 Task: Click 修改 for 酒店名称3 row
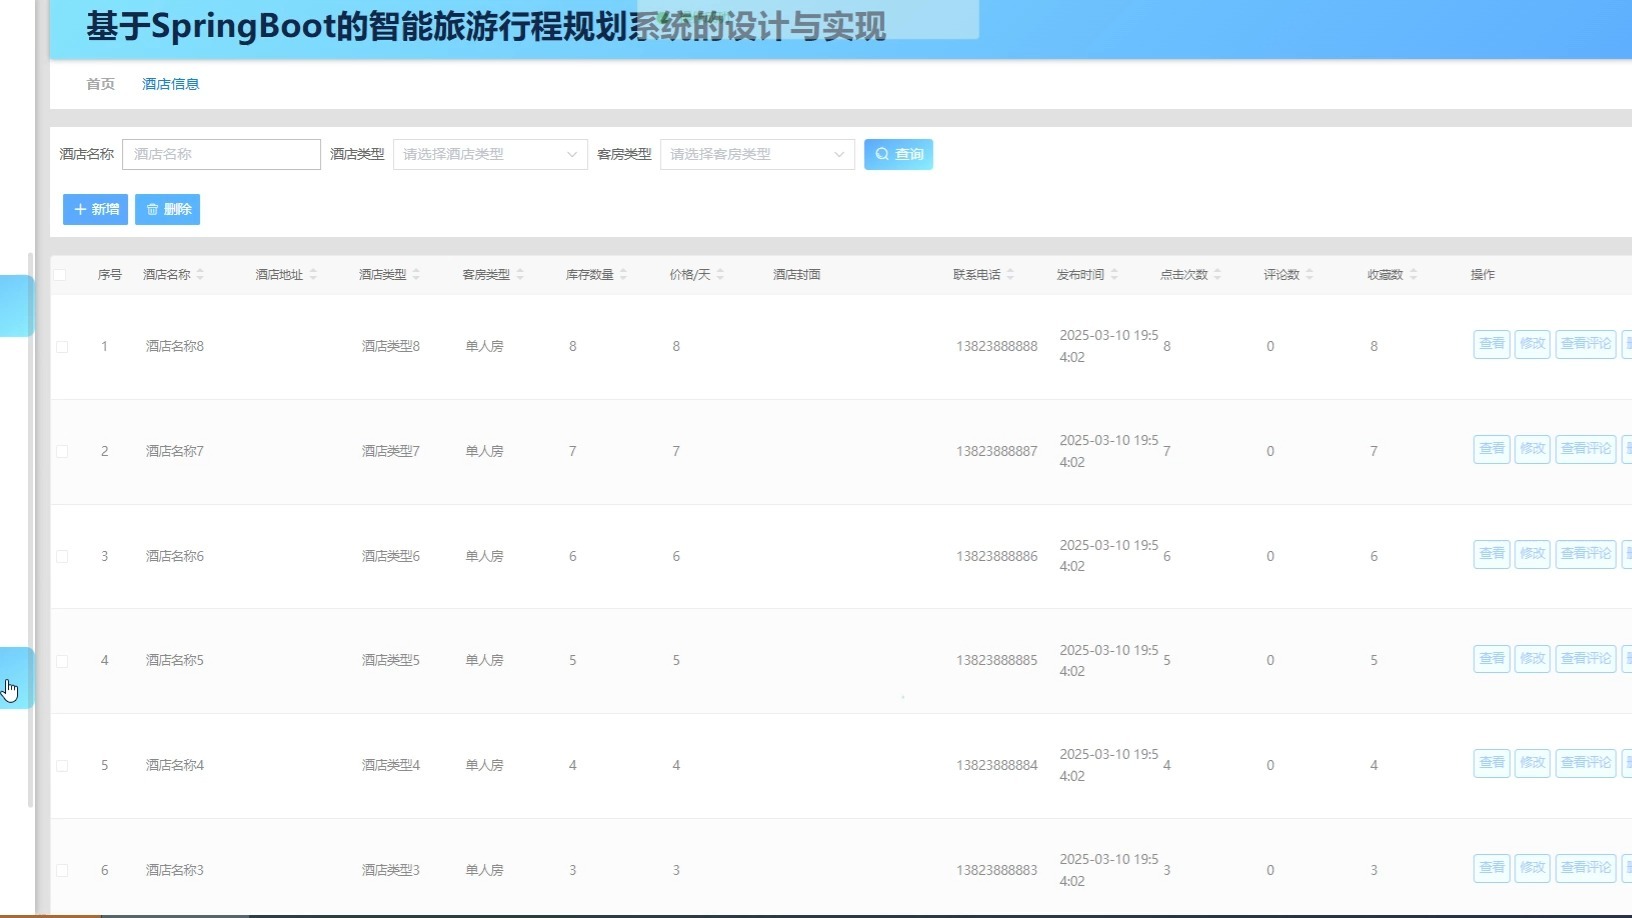point(1532,868)
